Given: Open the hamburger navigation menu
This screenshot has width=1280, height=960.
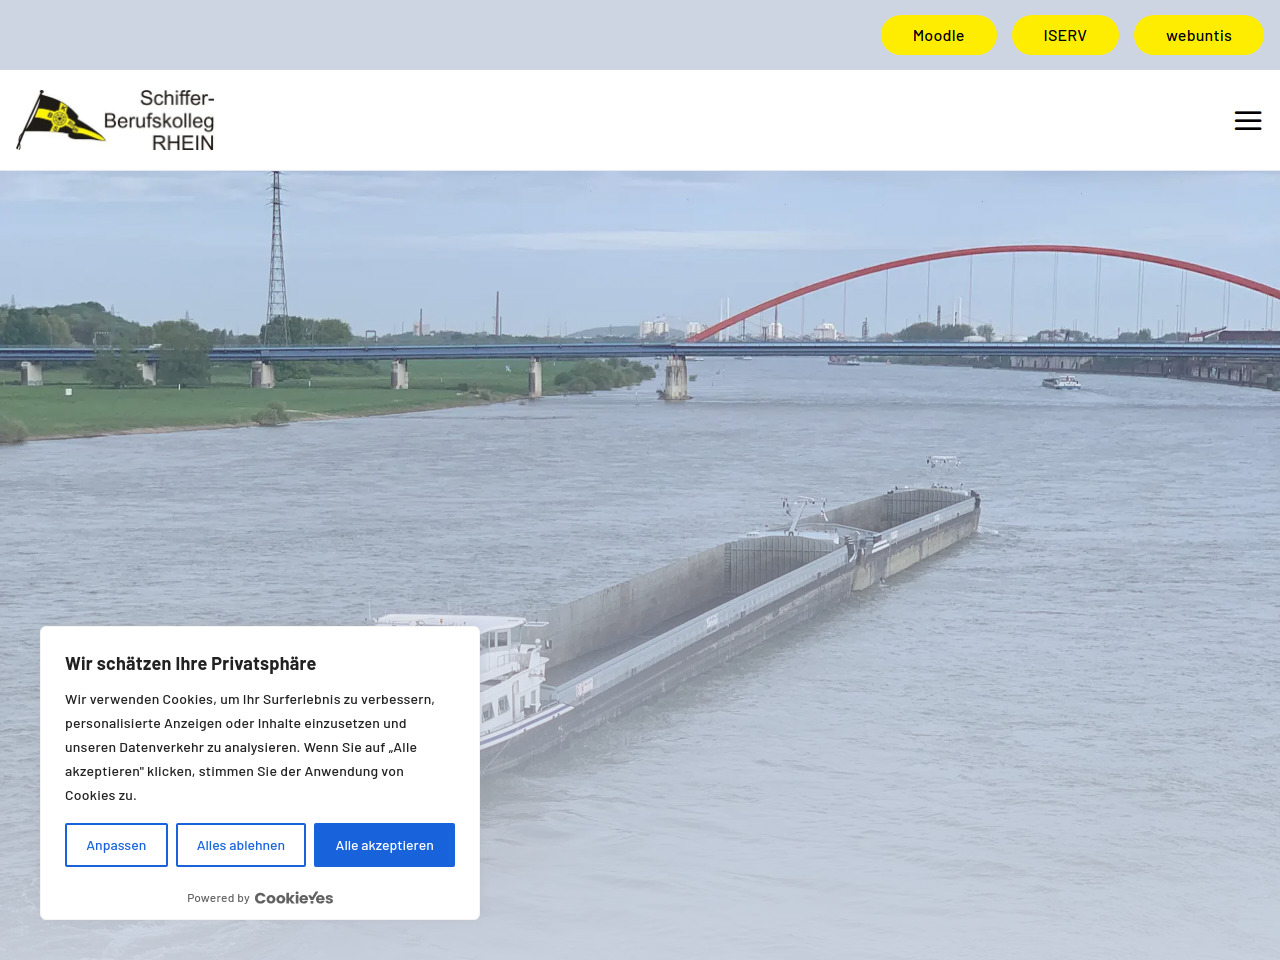Looking at the screenshot, I should click(x=1247, y=121).
